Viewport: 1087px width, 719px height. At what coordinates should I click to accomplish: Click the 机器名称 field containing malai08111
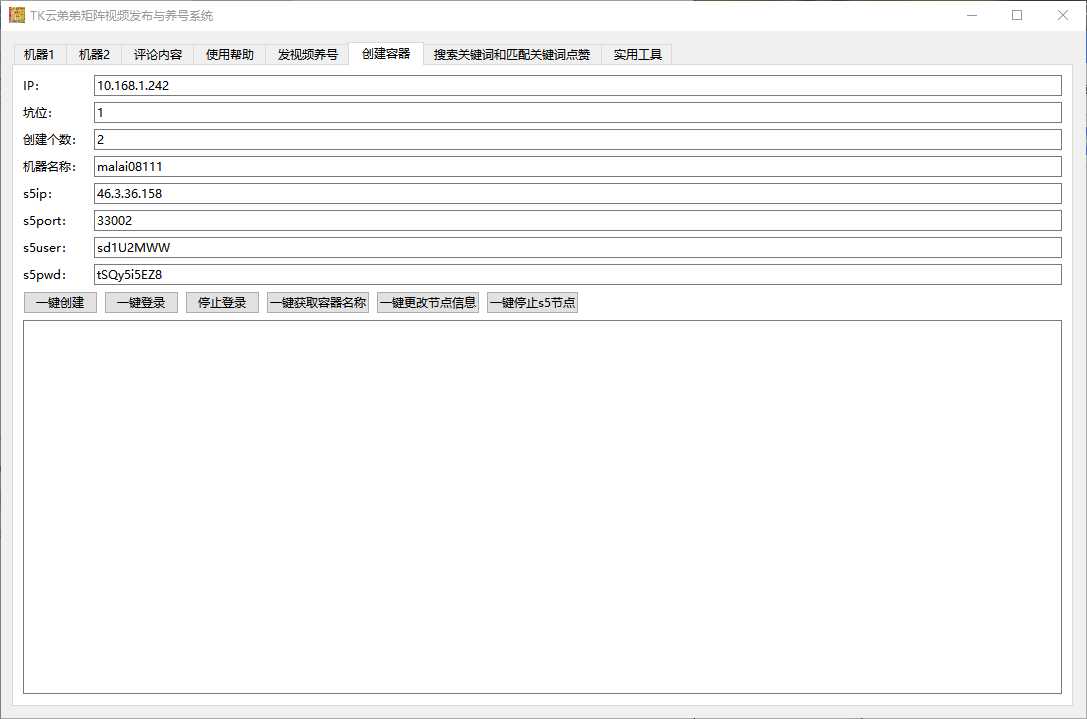pyautogui.click(x=577, y=167)
